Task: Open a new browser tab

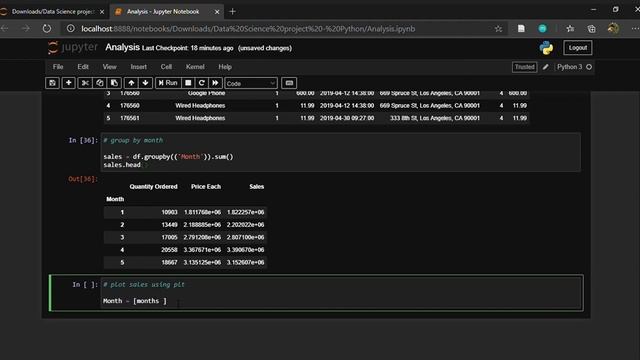Action: coord(233,12)
